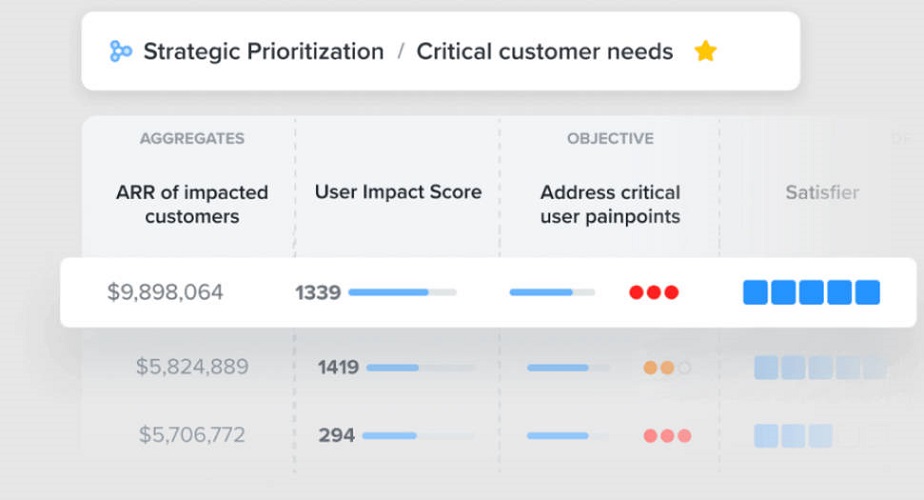Click the three red dots in the highlighted row
This screenshot has height=500, width=924.
click(654, 292)
